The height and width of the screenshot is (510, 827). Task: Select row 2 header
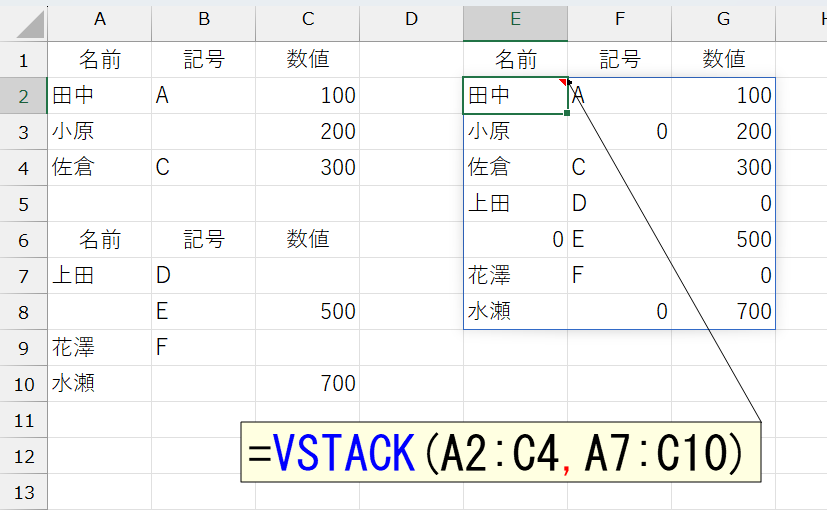point(23,96)
